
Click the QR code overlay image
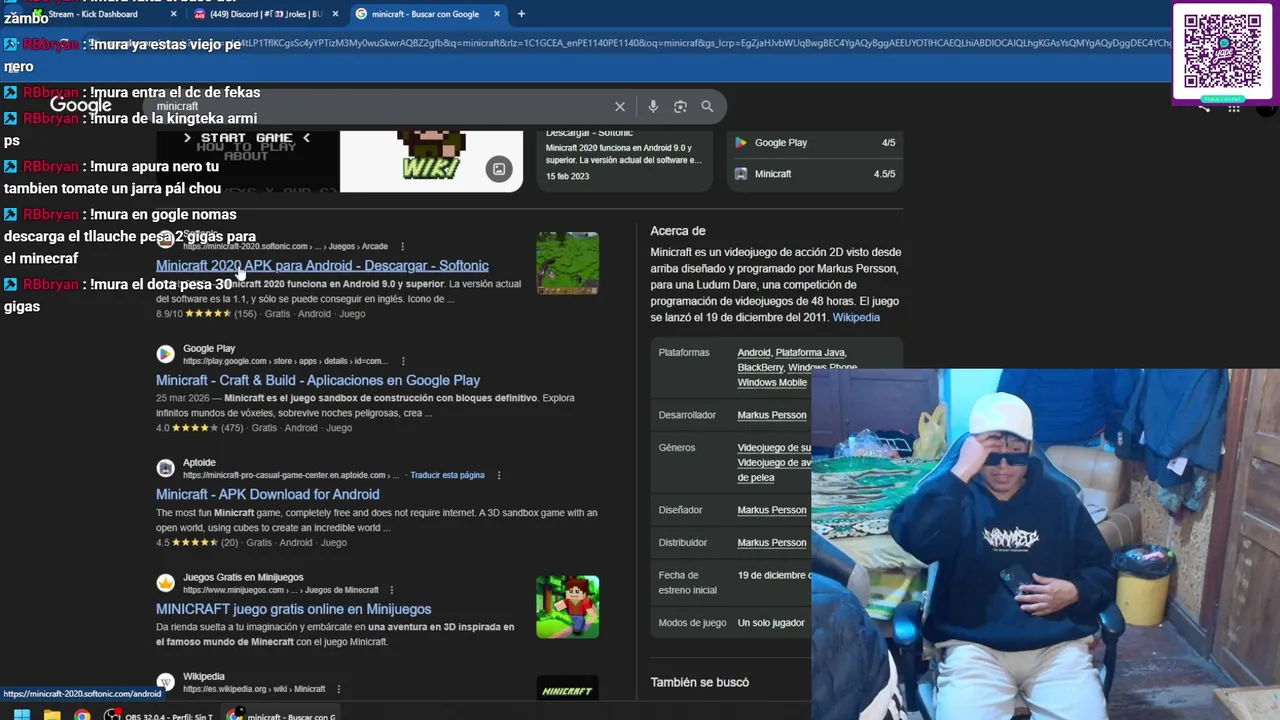[x=1222, y=52]
